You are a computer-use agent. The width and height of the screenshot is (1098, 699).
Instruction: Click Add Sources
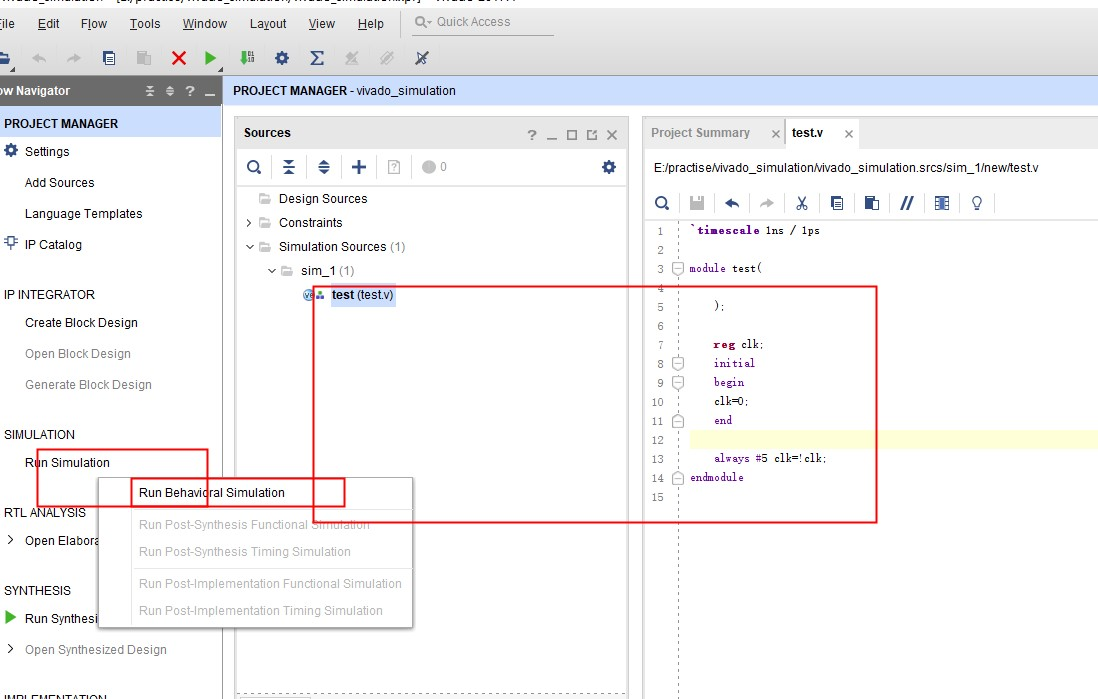pyautogui.click(x=60, y=183)
